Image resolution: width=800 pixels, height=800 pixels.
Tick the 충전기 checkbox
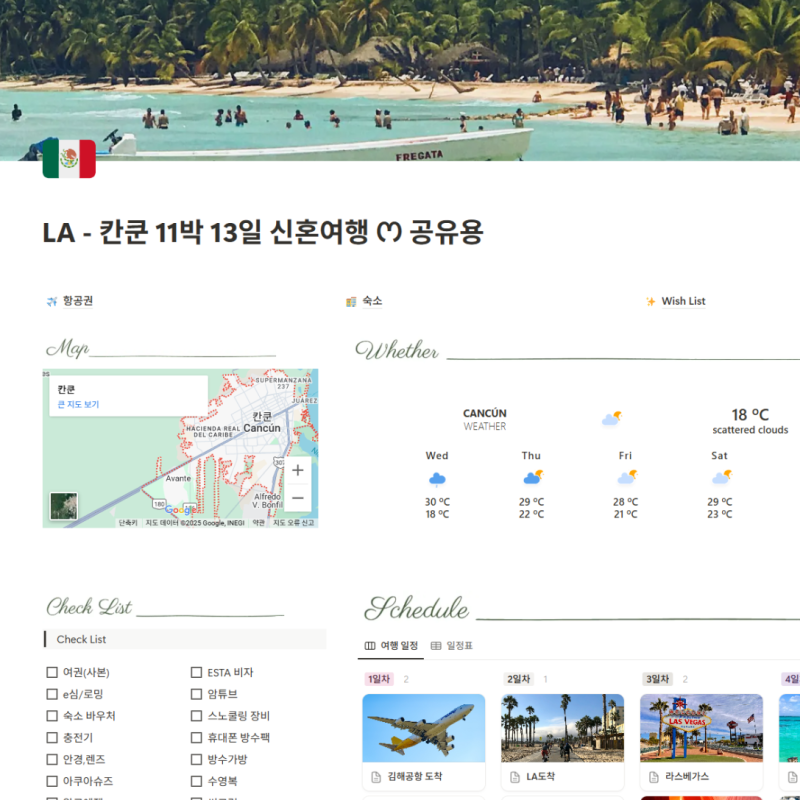52,738
